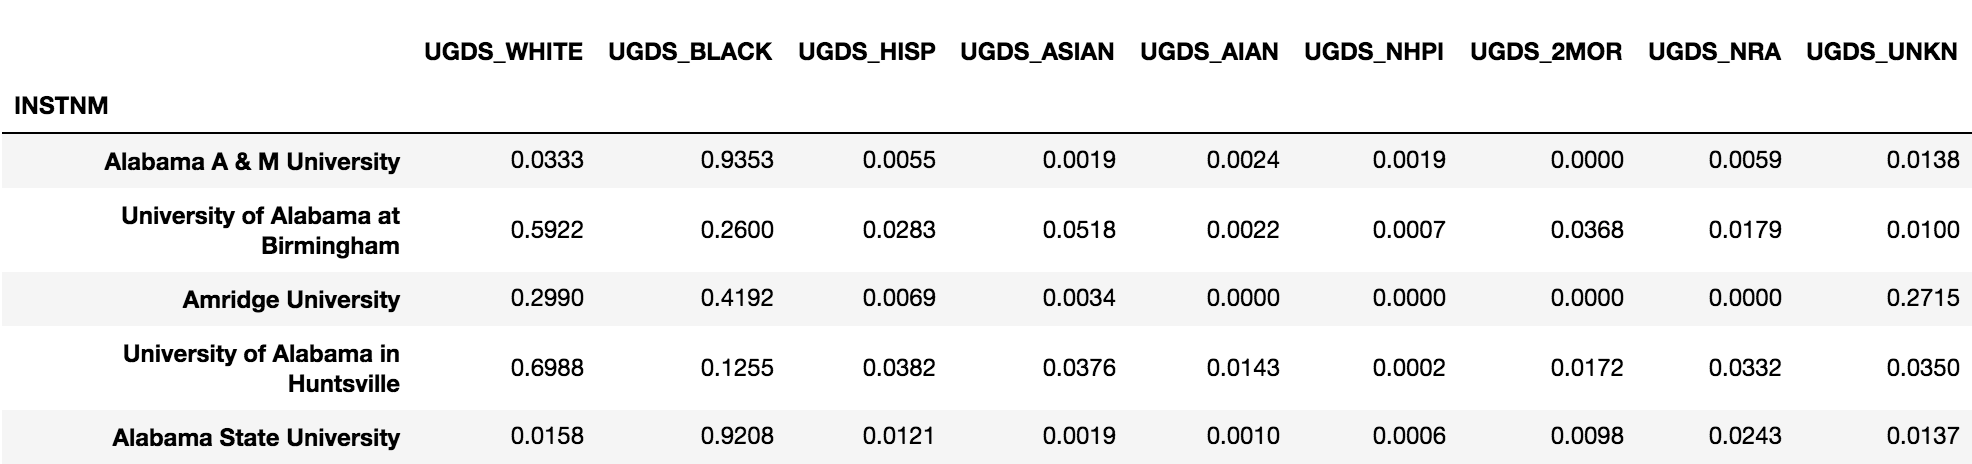The width and height of the screenshot is (1972, 464).
Task: Click the University of Alabama in Huntsville label
Action: click(261, 369)
